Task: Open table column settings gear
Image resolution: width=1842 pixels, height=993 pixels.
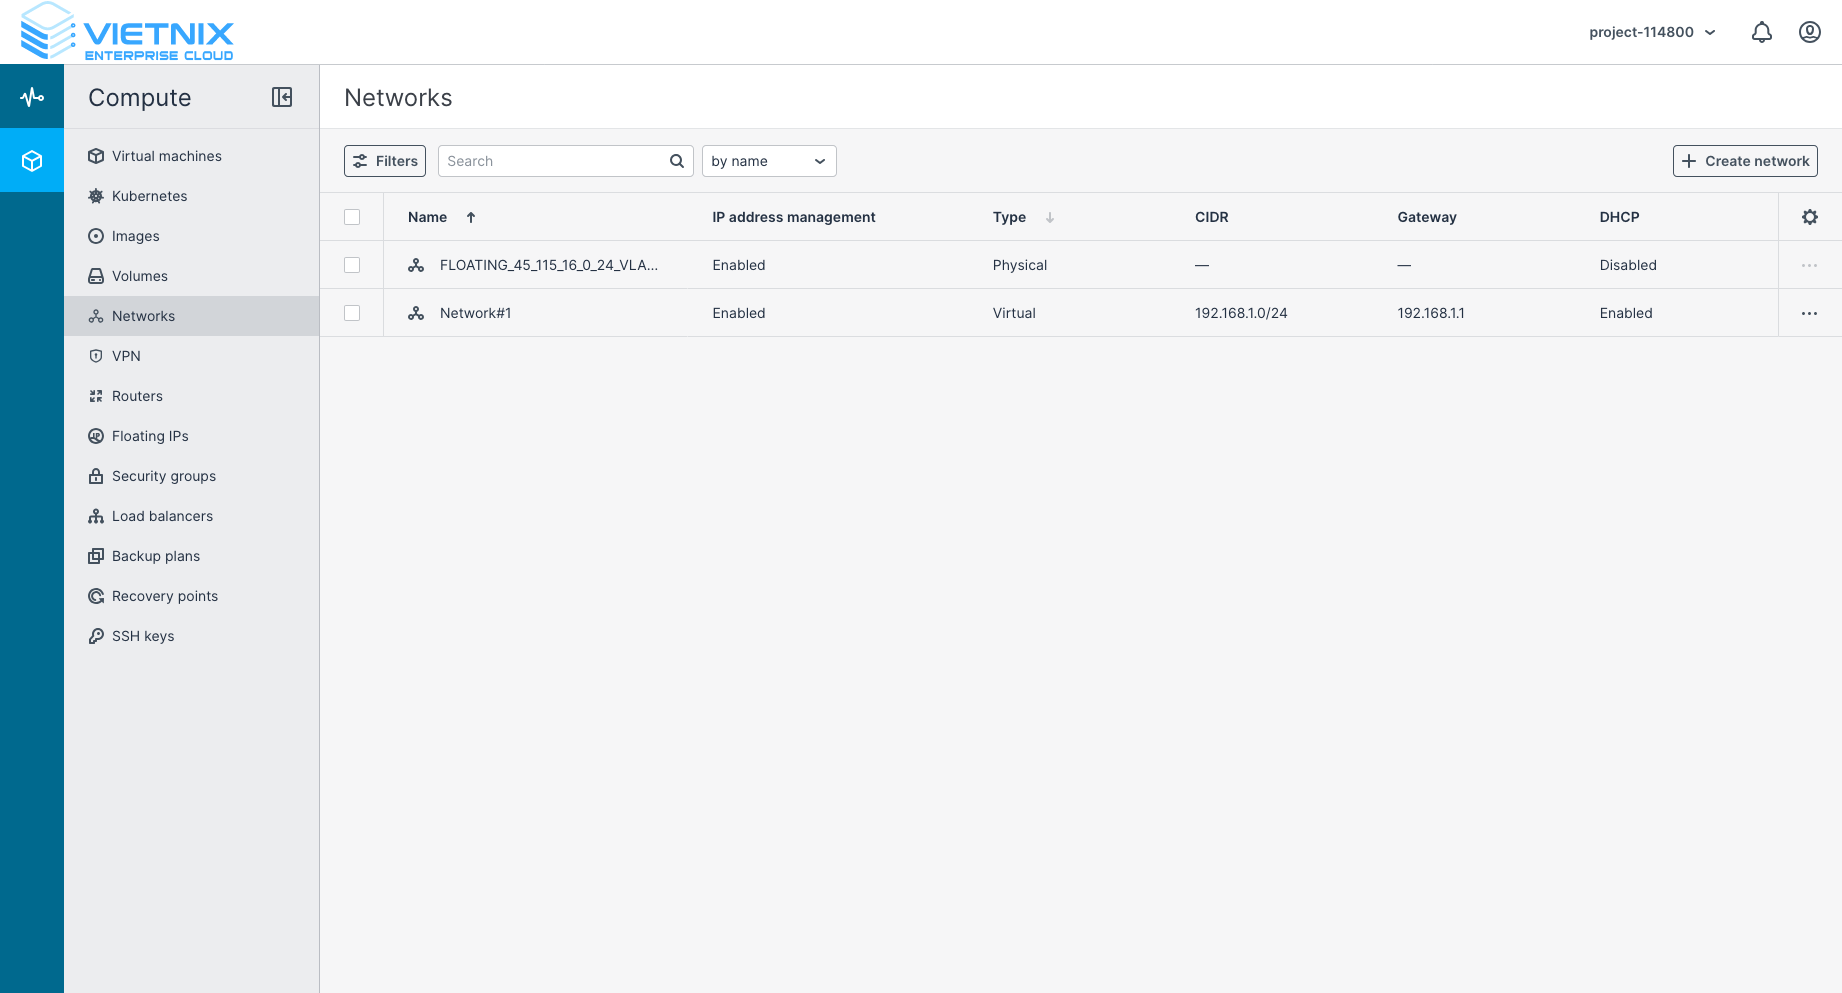Action: (x=1809, y=217)
